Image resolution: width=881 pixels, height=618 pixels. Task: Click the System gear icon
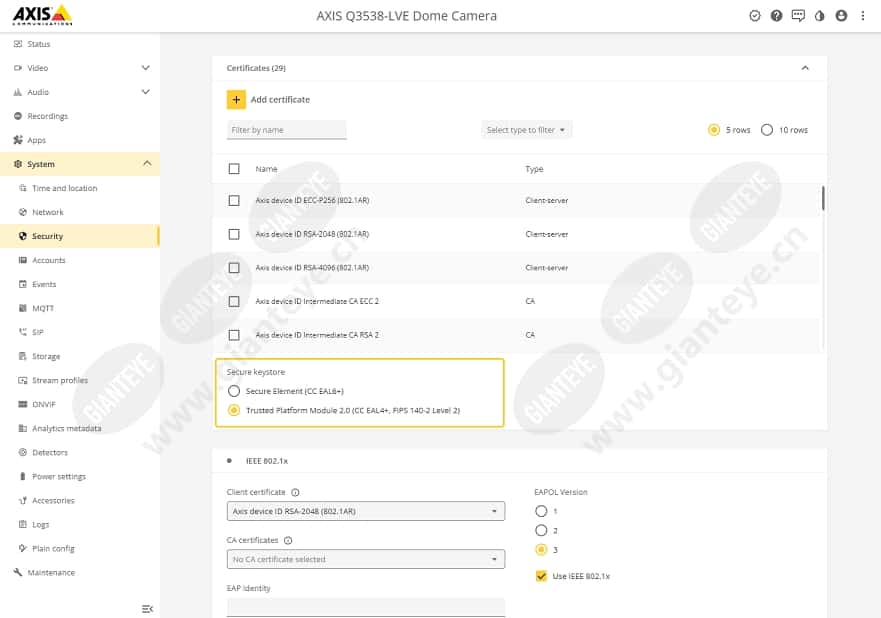coord(18,164)
